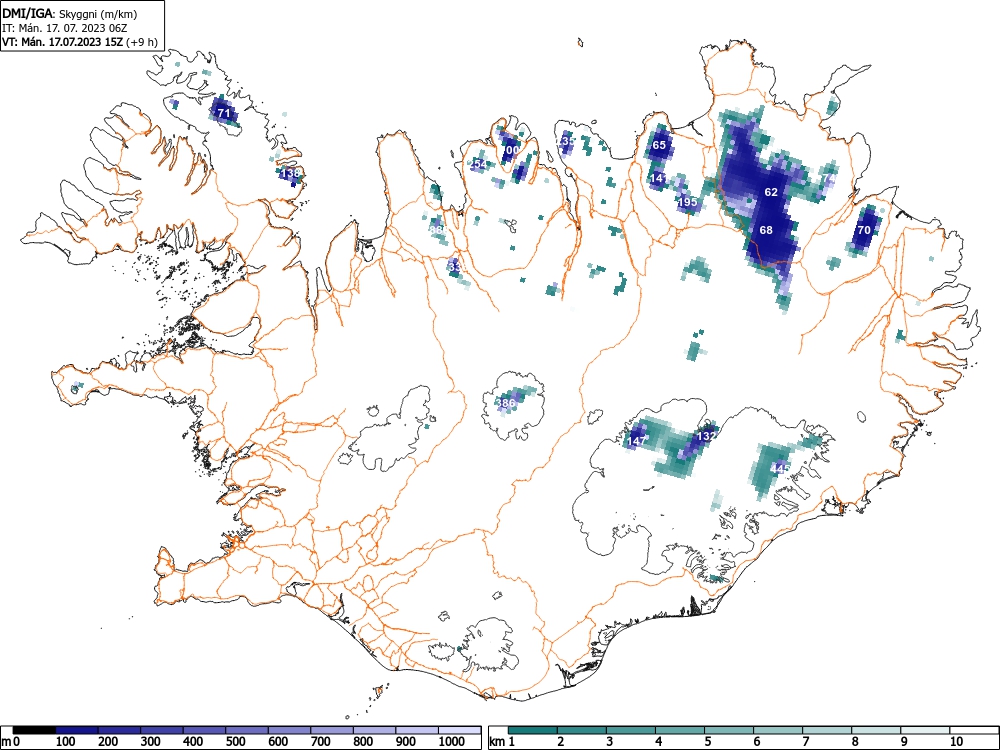1000x750 pixels.
Task: Click the '500' label in the metres legend
Action: point(235,742)
